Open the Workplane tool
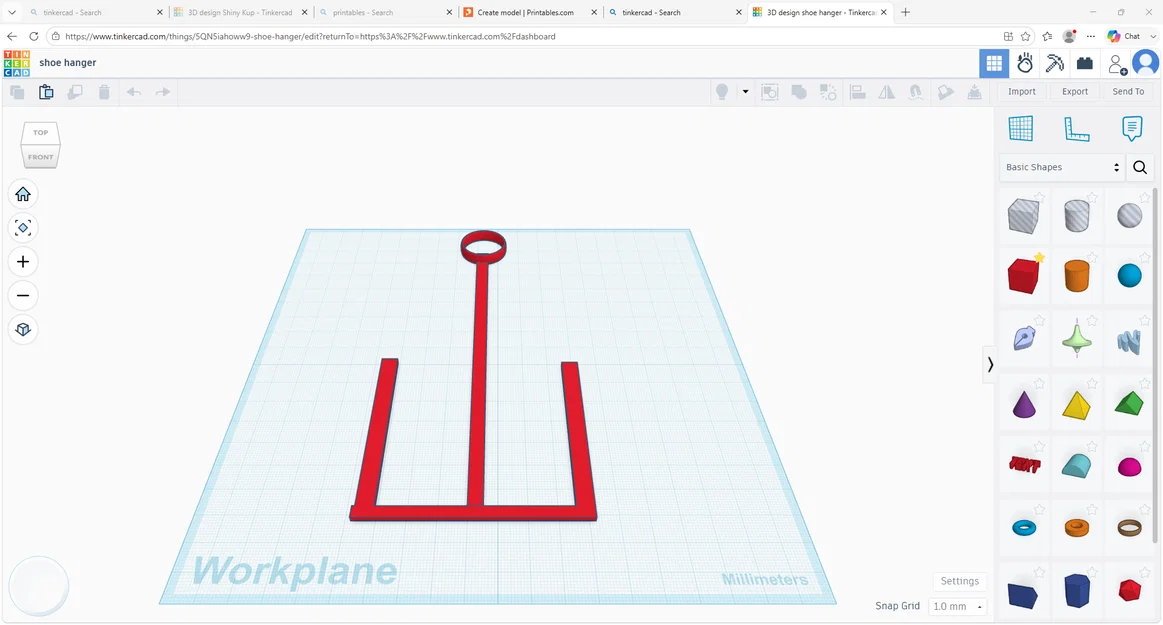1163x625 pixels. point(1021,129)
